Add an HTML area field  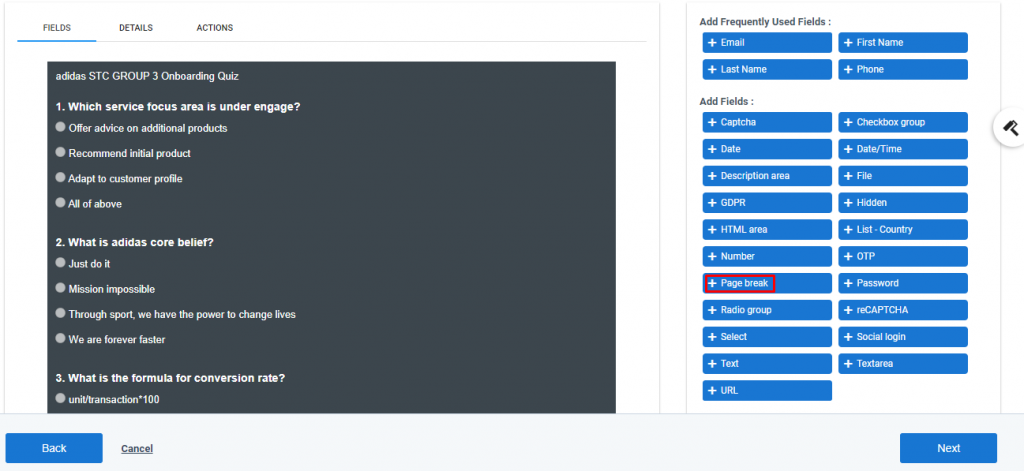pos(767,229)
